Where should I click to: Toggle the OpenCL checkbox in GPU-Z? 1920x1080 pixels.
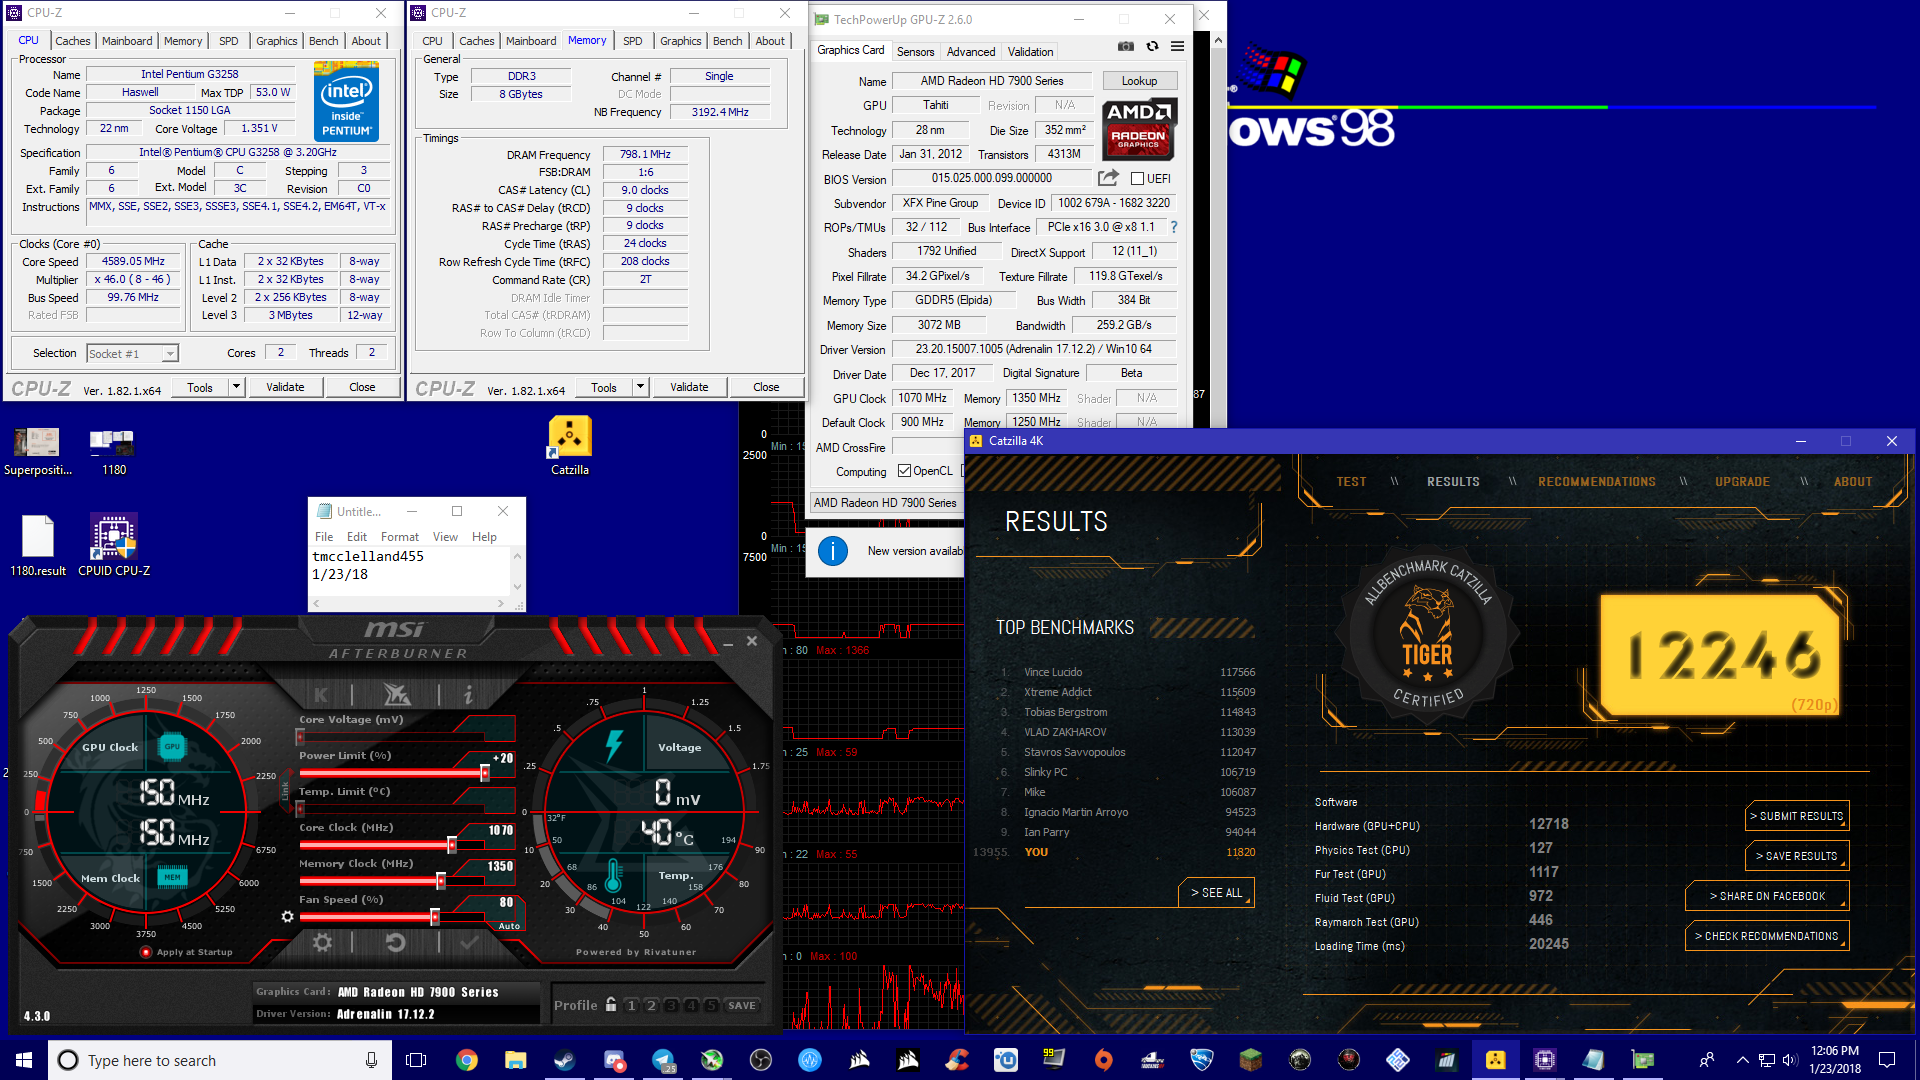tap(904, 471)
